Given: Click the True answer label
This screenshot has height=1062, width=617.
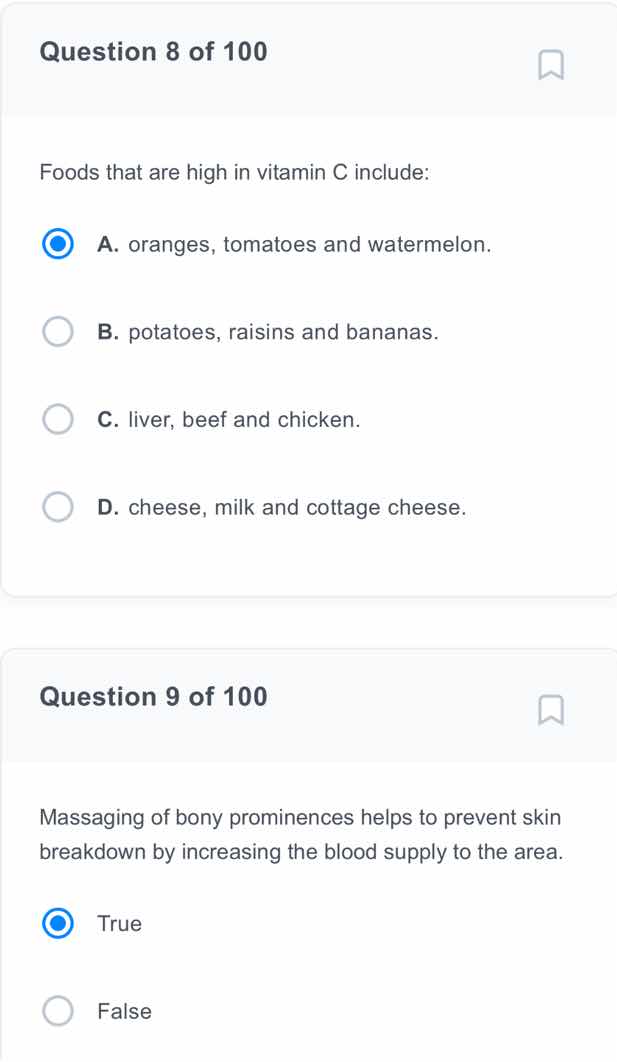Looking at the screenshot, I should (120, 924).
